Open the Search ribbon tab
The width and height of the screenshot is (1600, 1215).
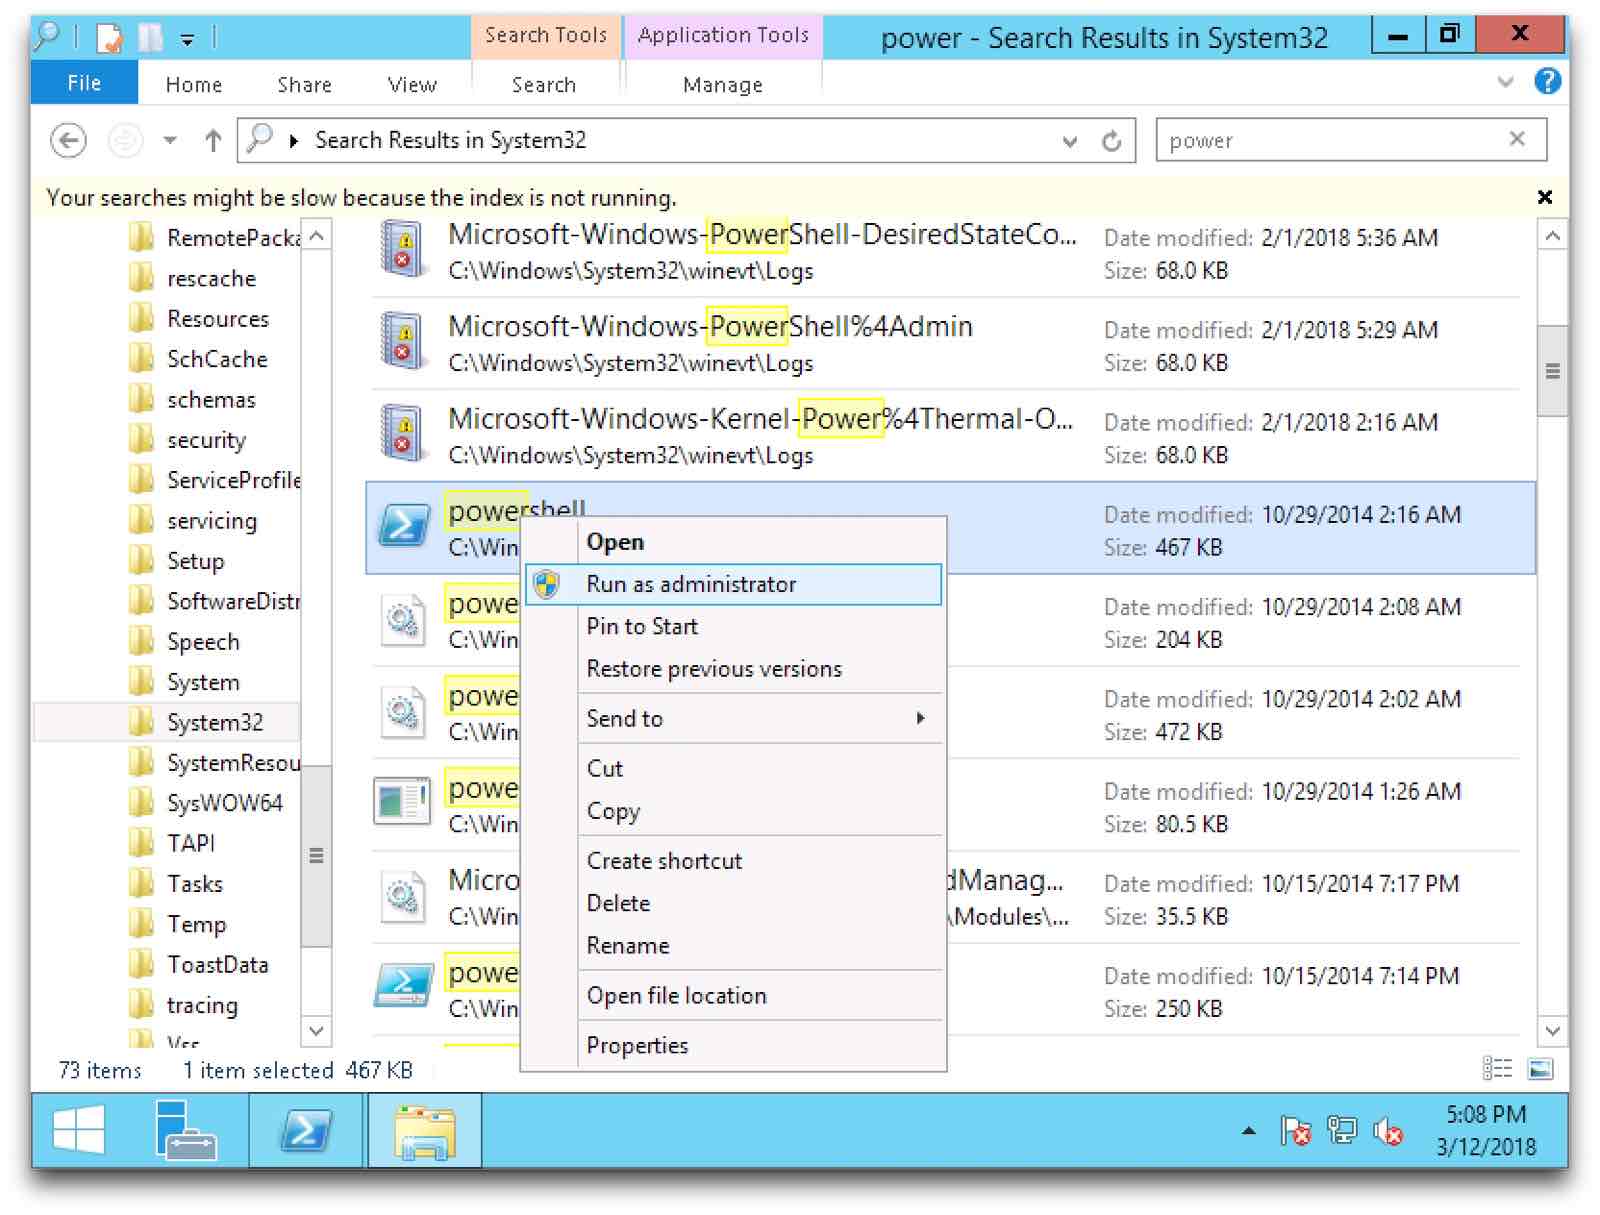click(544, 85)
